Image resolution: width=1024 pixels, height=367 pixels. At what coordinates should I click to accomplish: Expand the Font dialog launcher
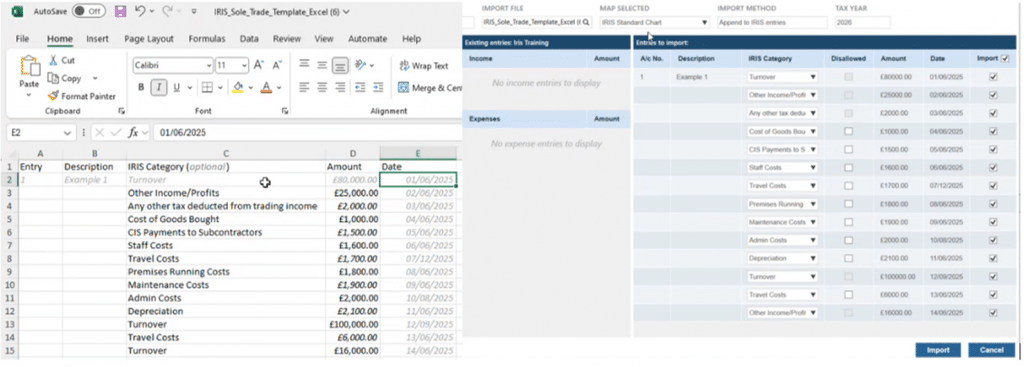tap(285, 111)
